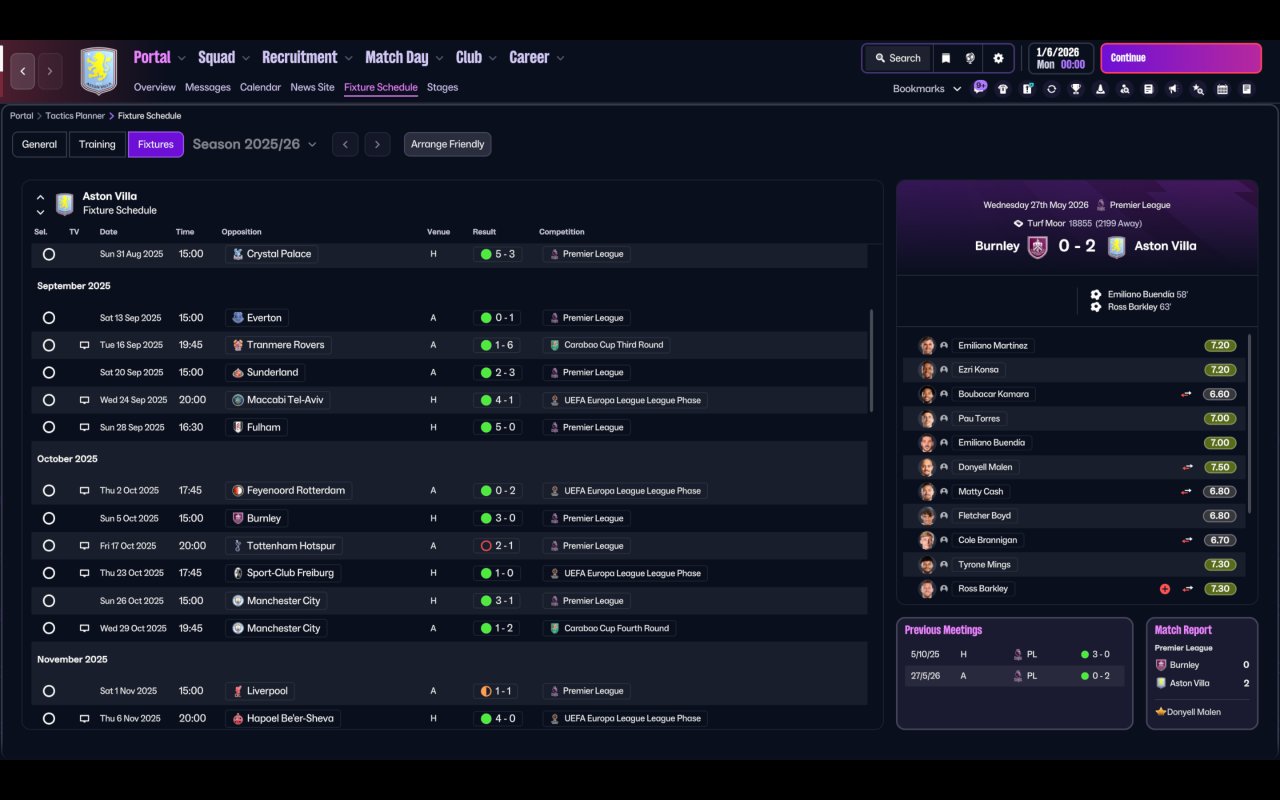The height and width of the screenshot is (800, 1280).
Task: Click the Emiliano Martinez 7.20 rating
Action: point(1220,346)
